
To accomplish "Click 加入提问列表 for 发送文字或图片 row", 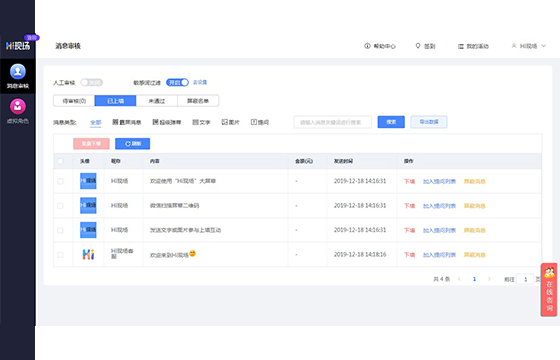I will pos(439,230).
